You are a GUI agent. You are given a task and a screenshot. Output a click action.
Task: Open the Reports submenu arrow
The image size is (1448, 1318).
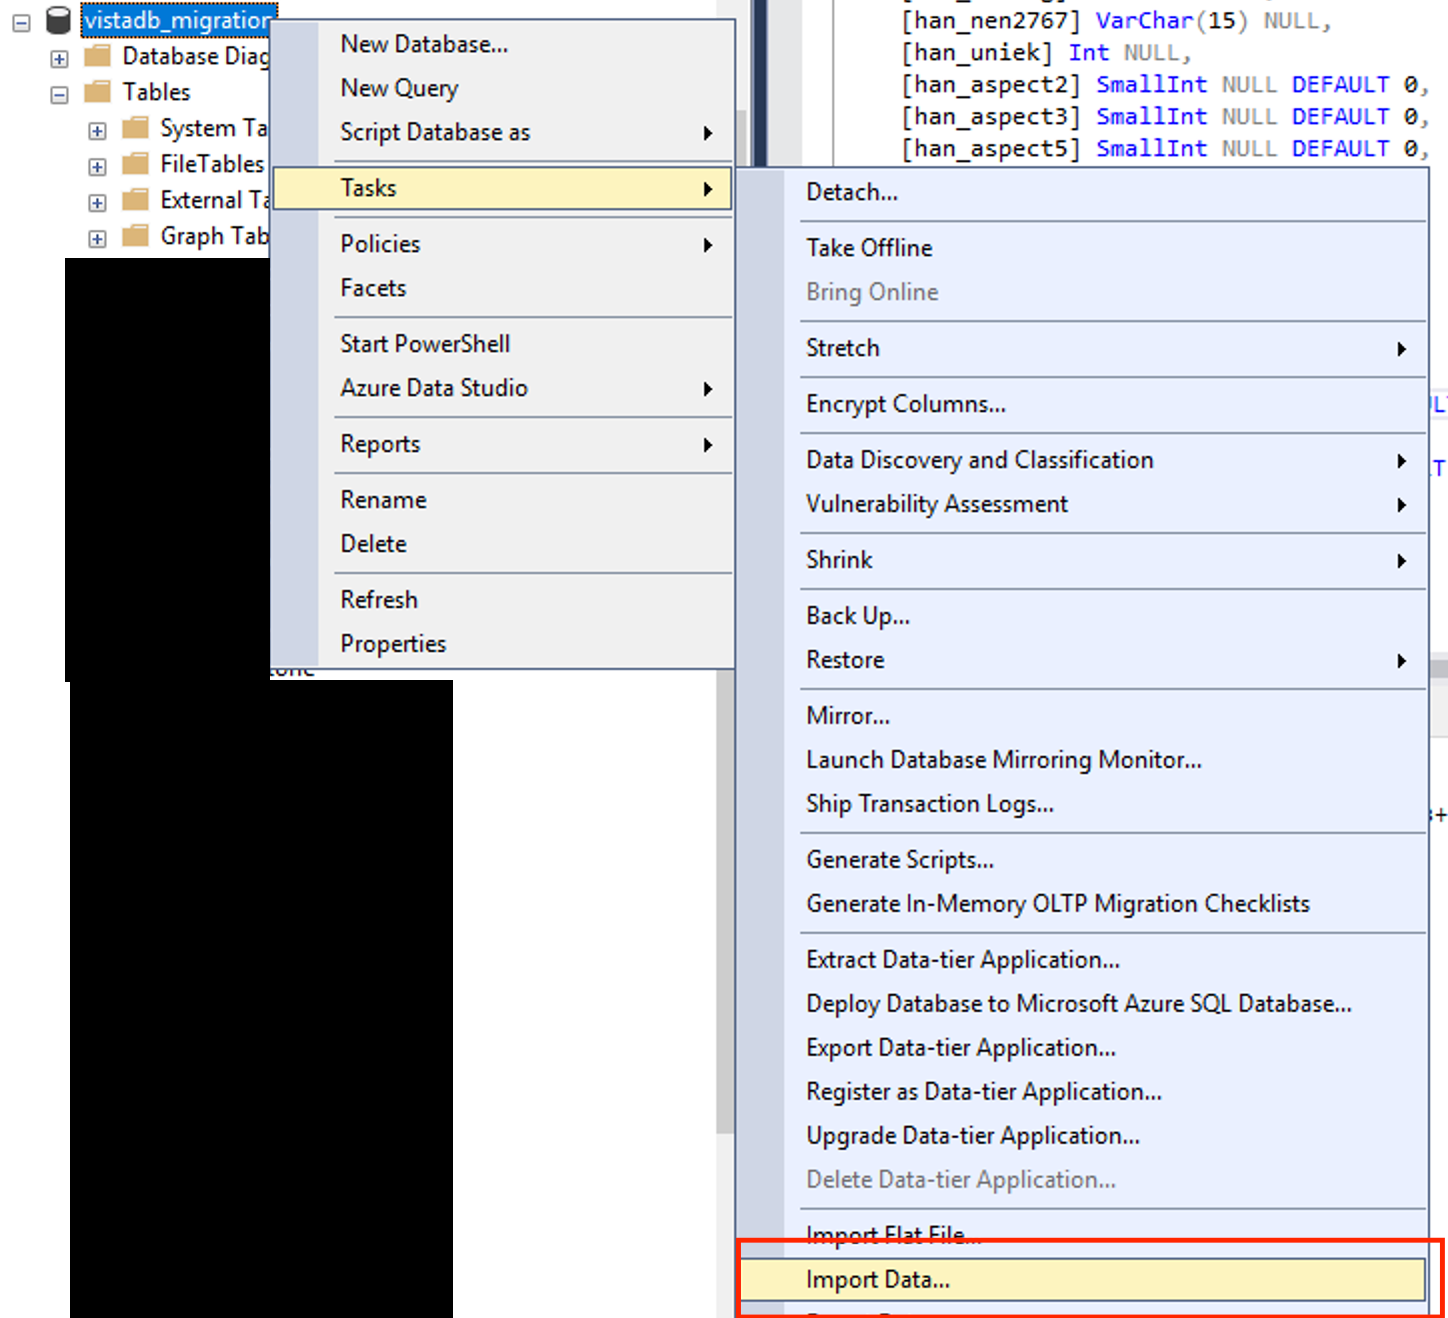(x=708, y=445)
